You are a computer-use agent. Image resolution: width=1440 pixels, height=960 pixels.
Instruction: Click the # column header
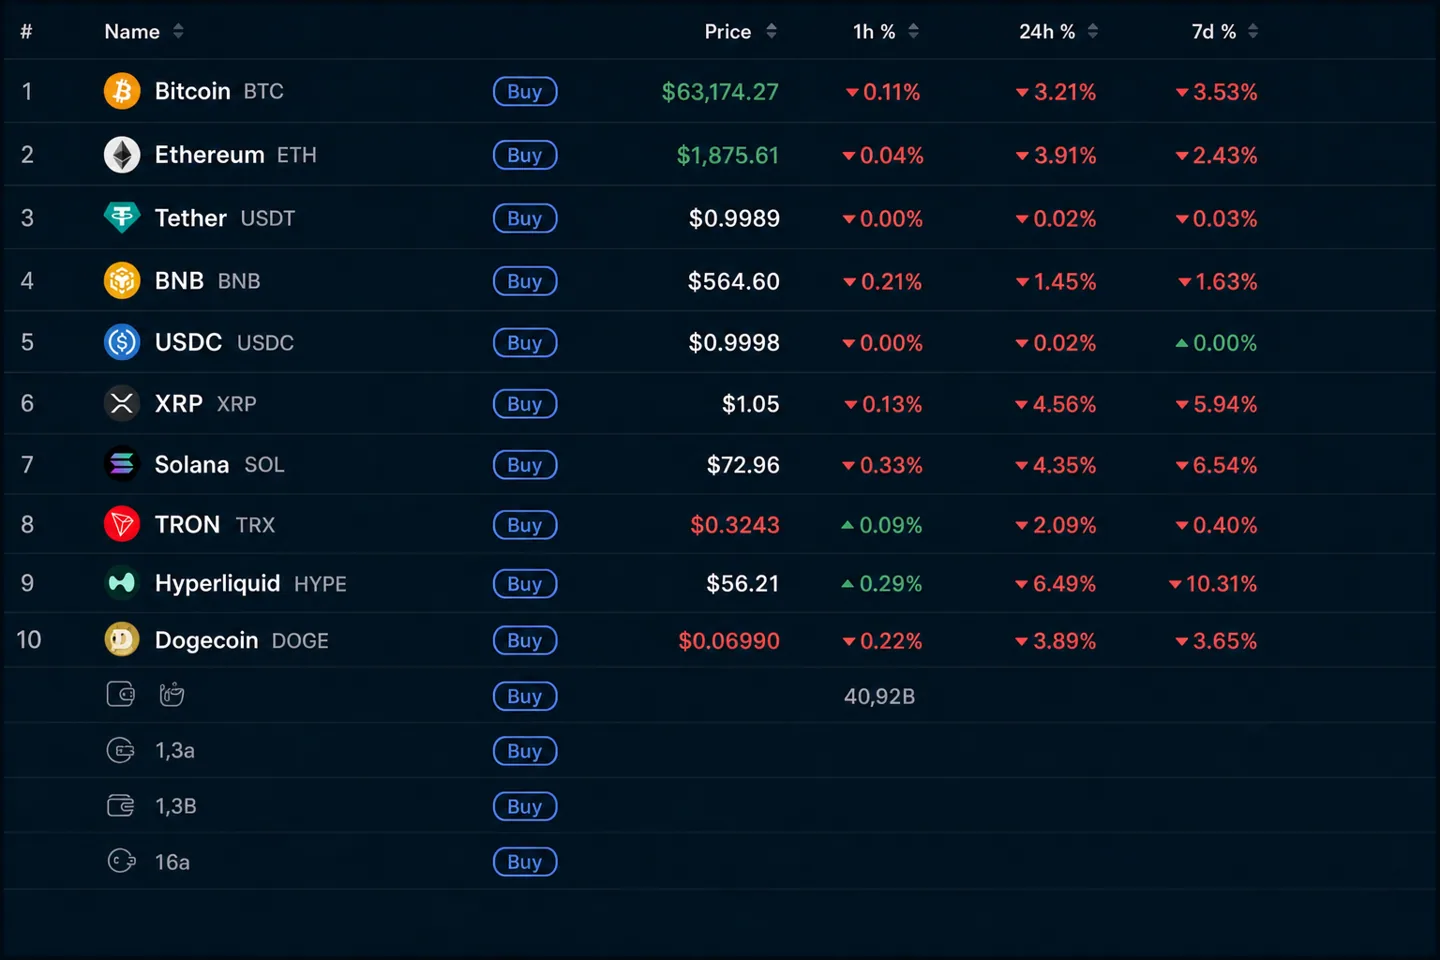click(x=26, y=31)
